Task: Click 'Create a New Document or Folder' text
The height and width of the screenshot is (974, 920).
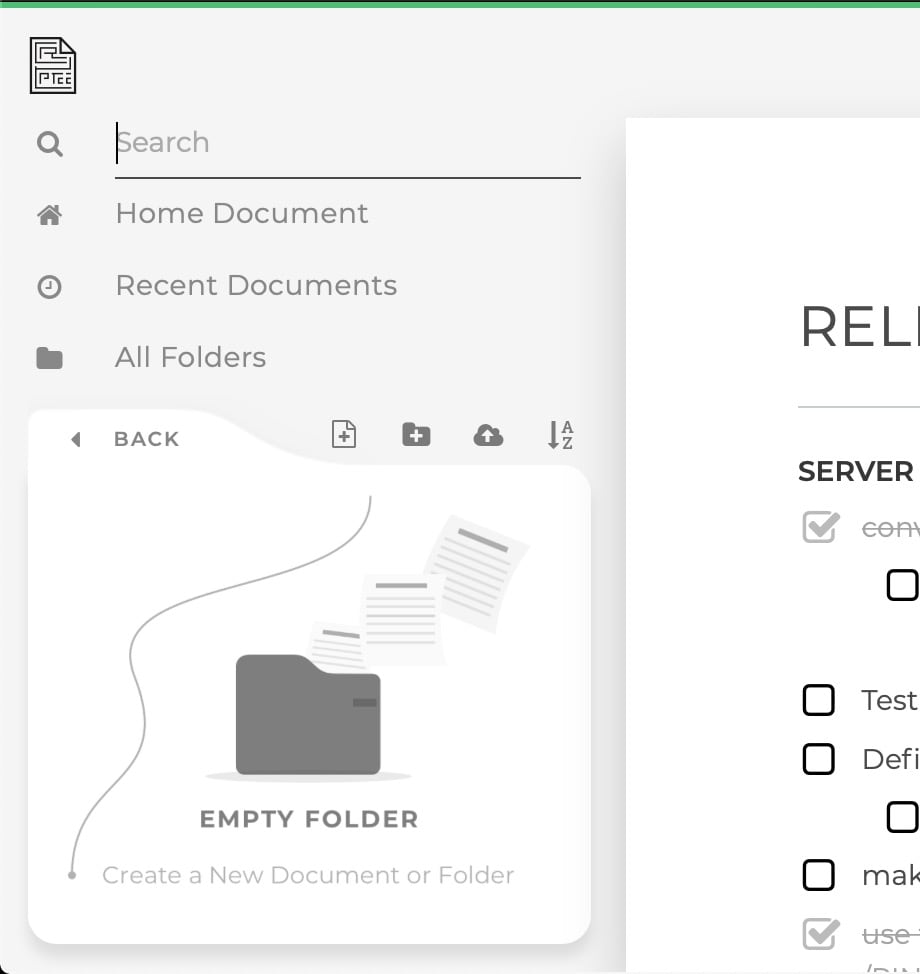Action: point(308,875)
